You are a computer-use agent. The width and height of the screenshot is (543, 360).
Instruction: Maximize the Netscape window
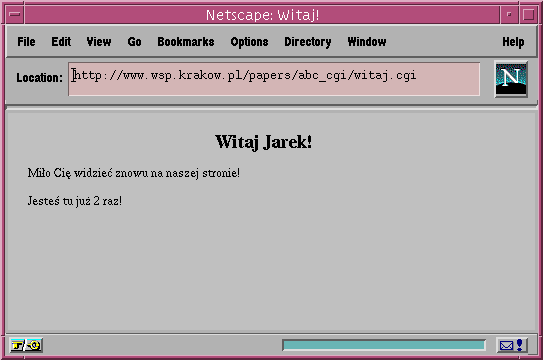(528, 15)
